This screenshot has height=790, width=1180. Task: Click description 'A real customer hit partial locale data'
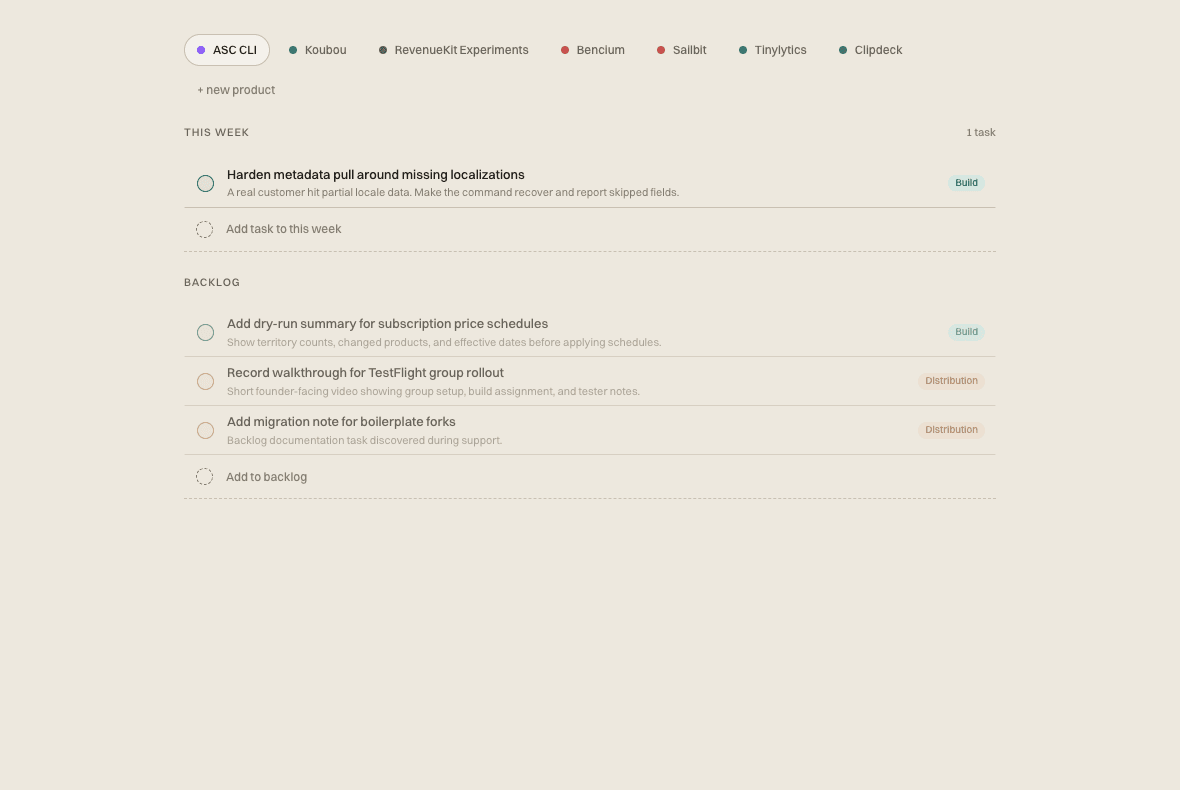453,193
